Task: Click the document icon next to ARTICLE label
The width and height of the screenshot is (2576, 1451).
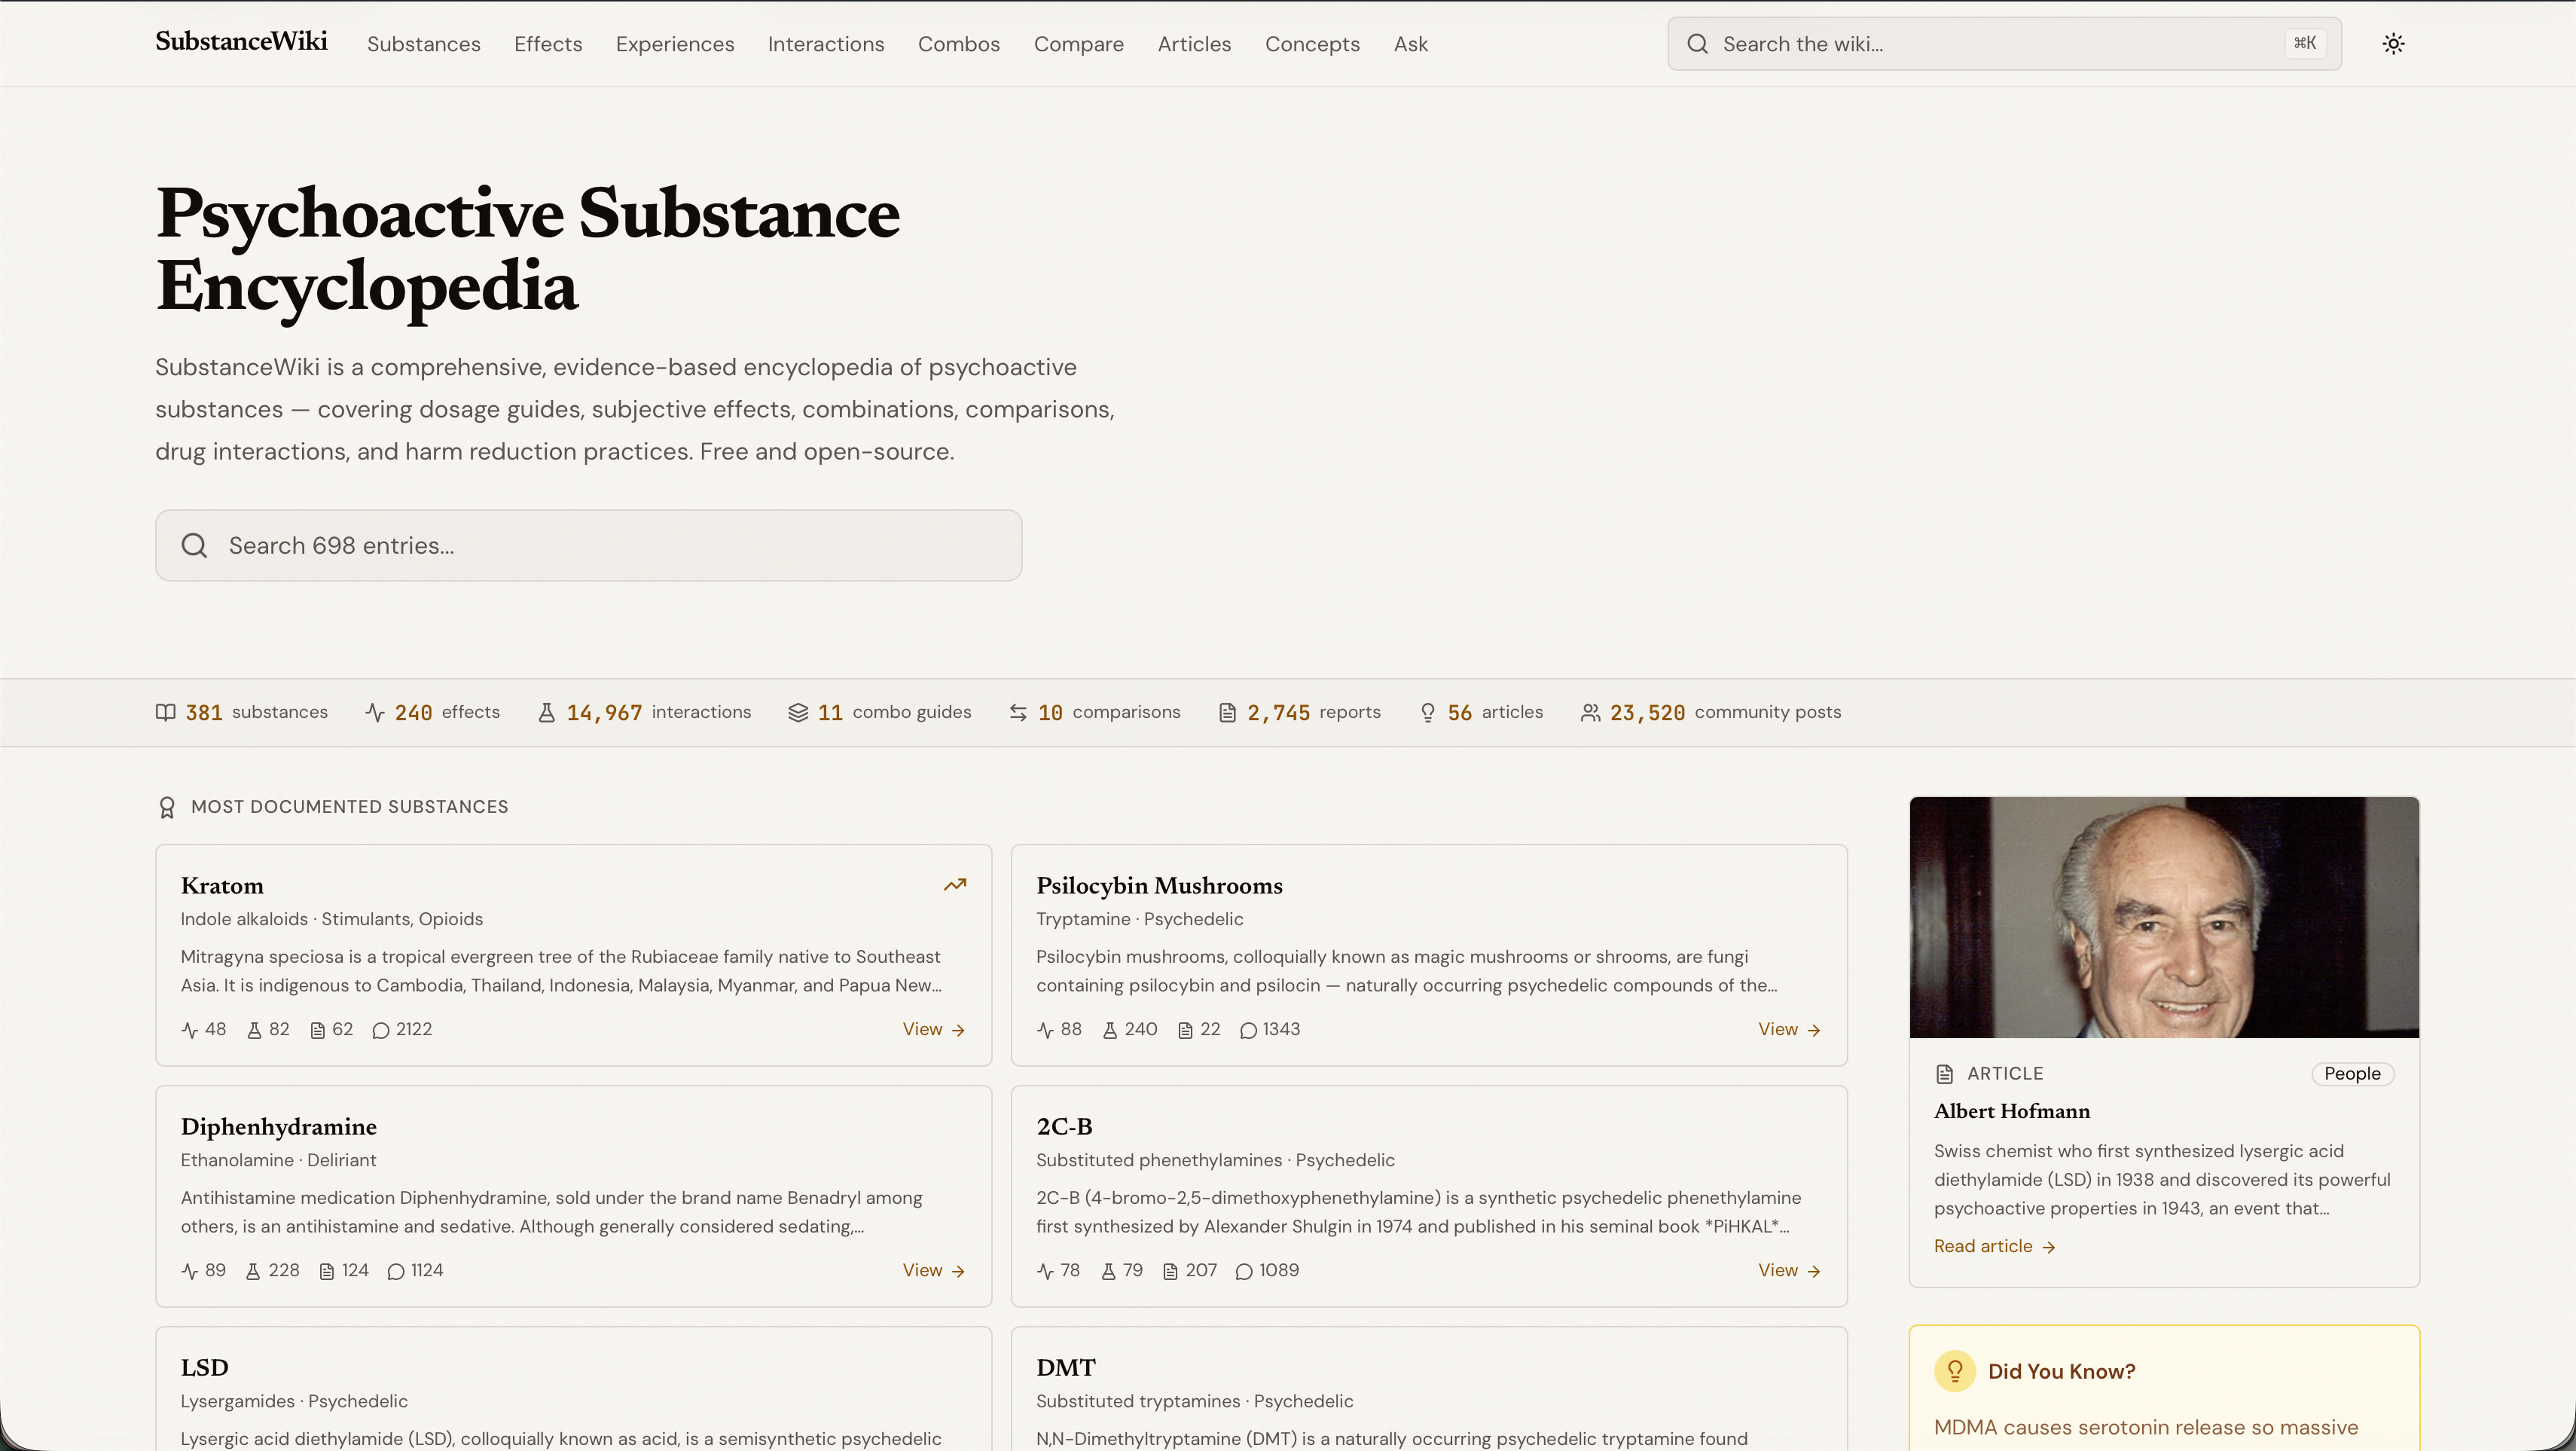Action: click(1945, 1074)
